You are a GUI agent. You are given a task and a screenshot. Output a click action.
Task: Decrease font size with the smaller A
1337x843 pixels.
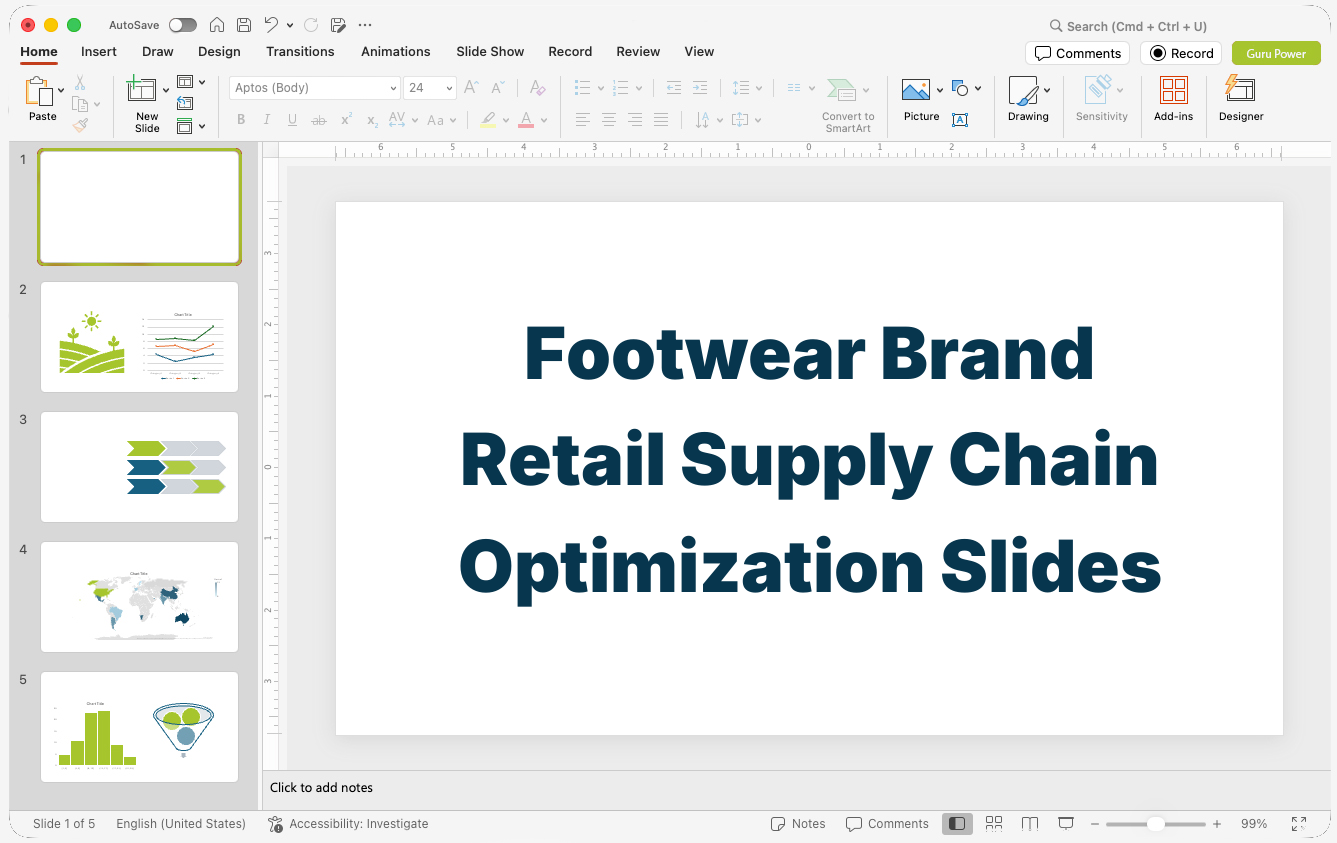tap(498, 88)
